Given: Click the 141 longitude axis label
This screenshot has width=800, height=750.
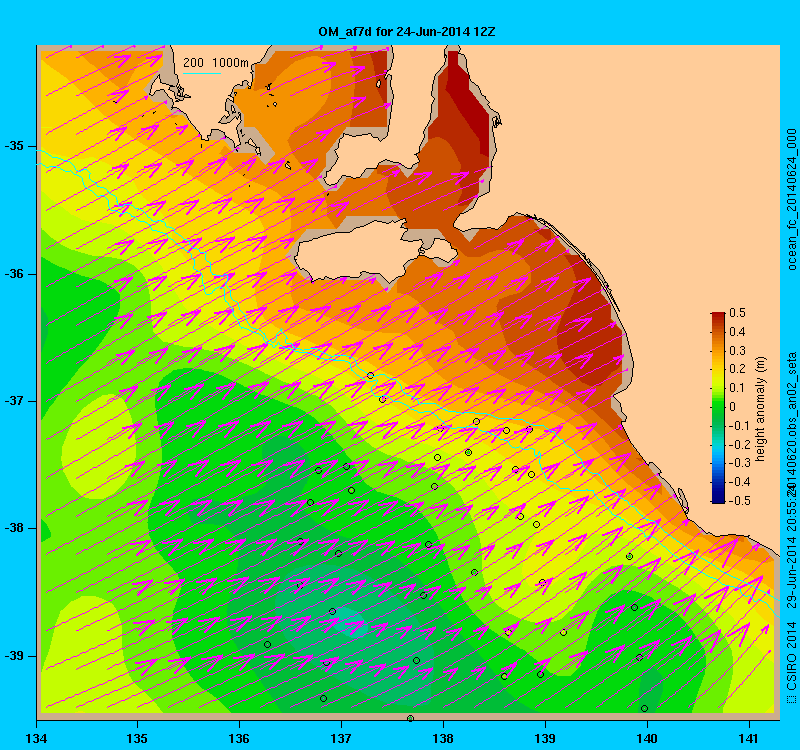Looking at the screenshot, I should point(749,738).
